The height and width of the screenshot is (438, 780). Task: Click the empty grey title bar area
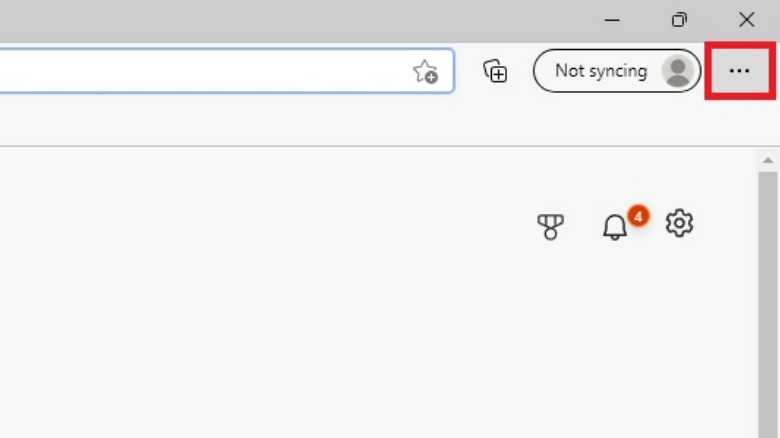tap(300, 20)
